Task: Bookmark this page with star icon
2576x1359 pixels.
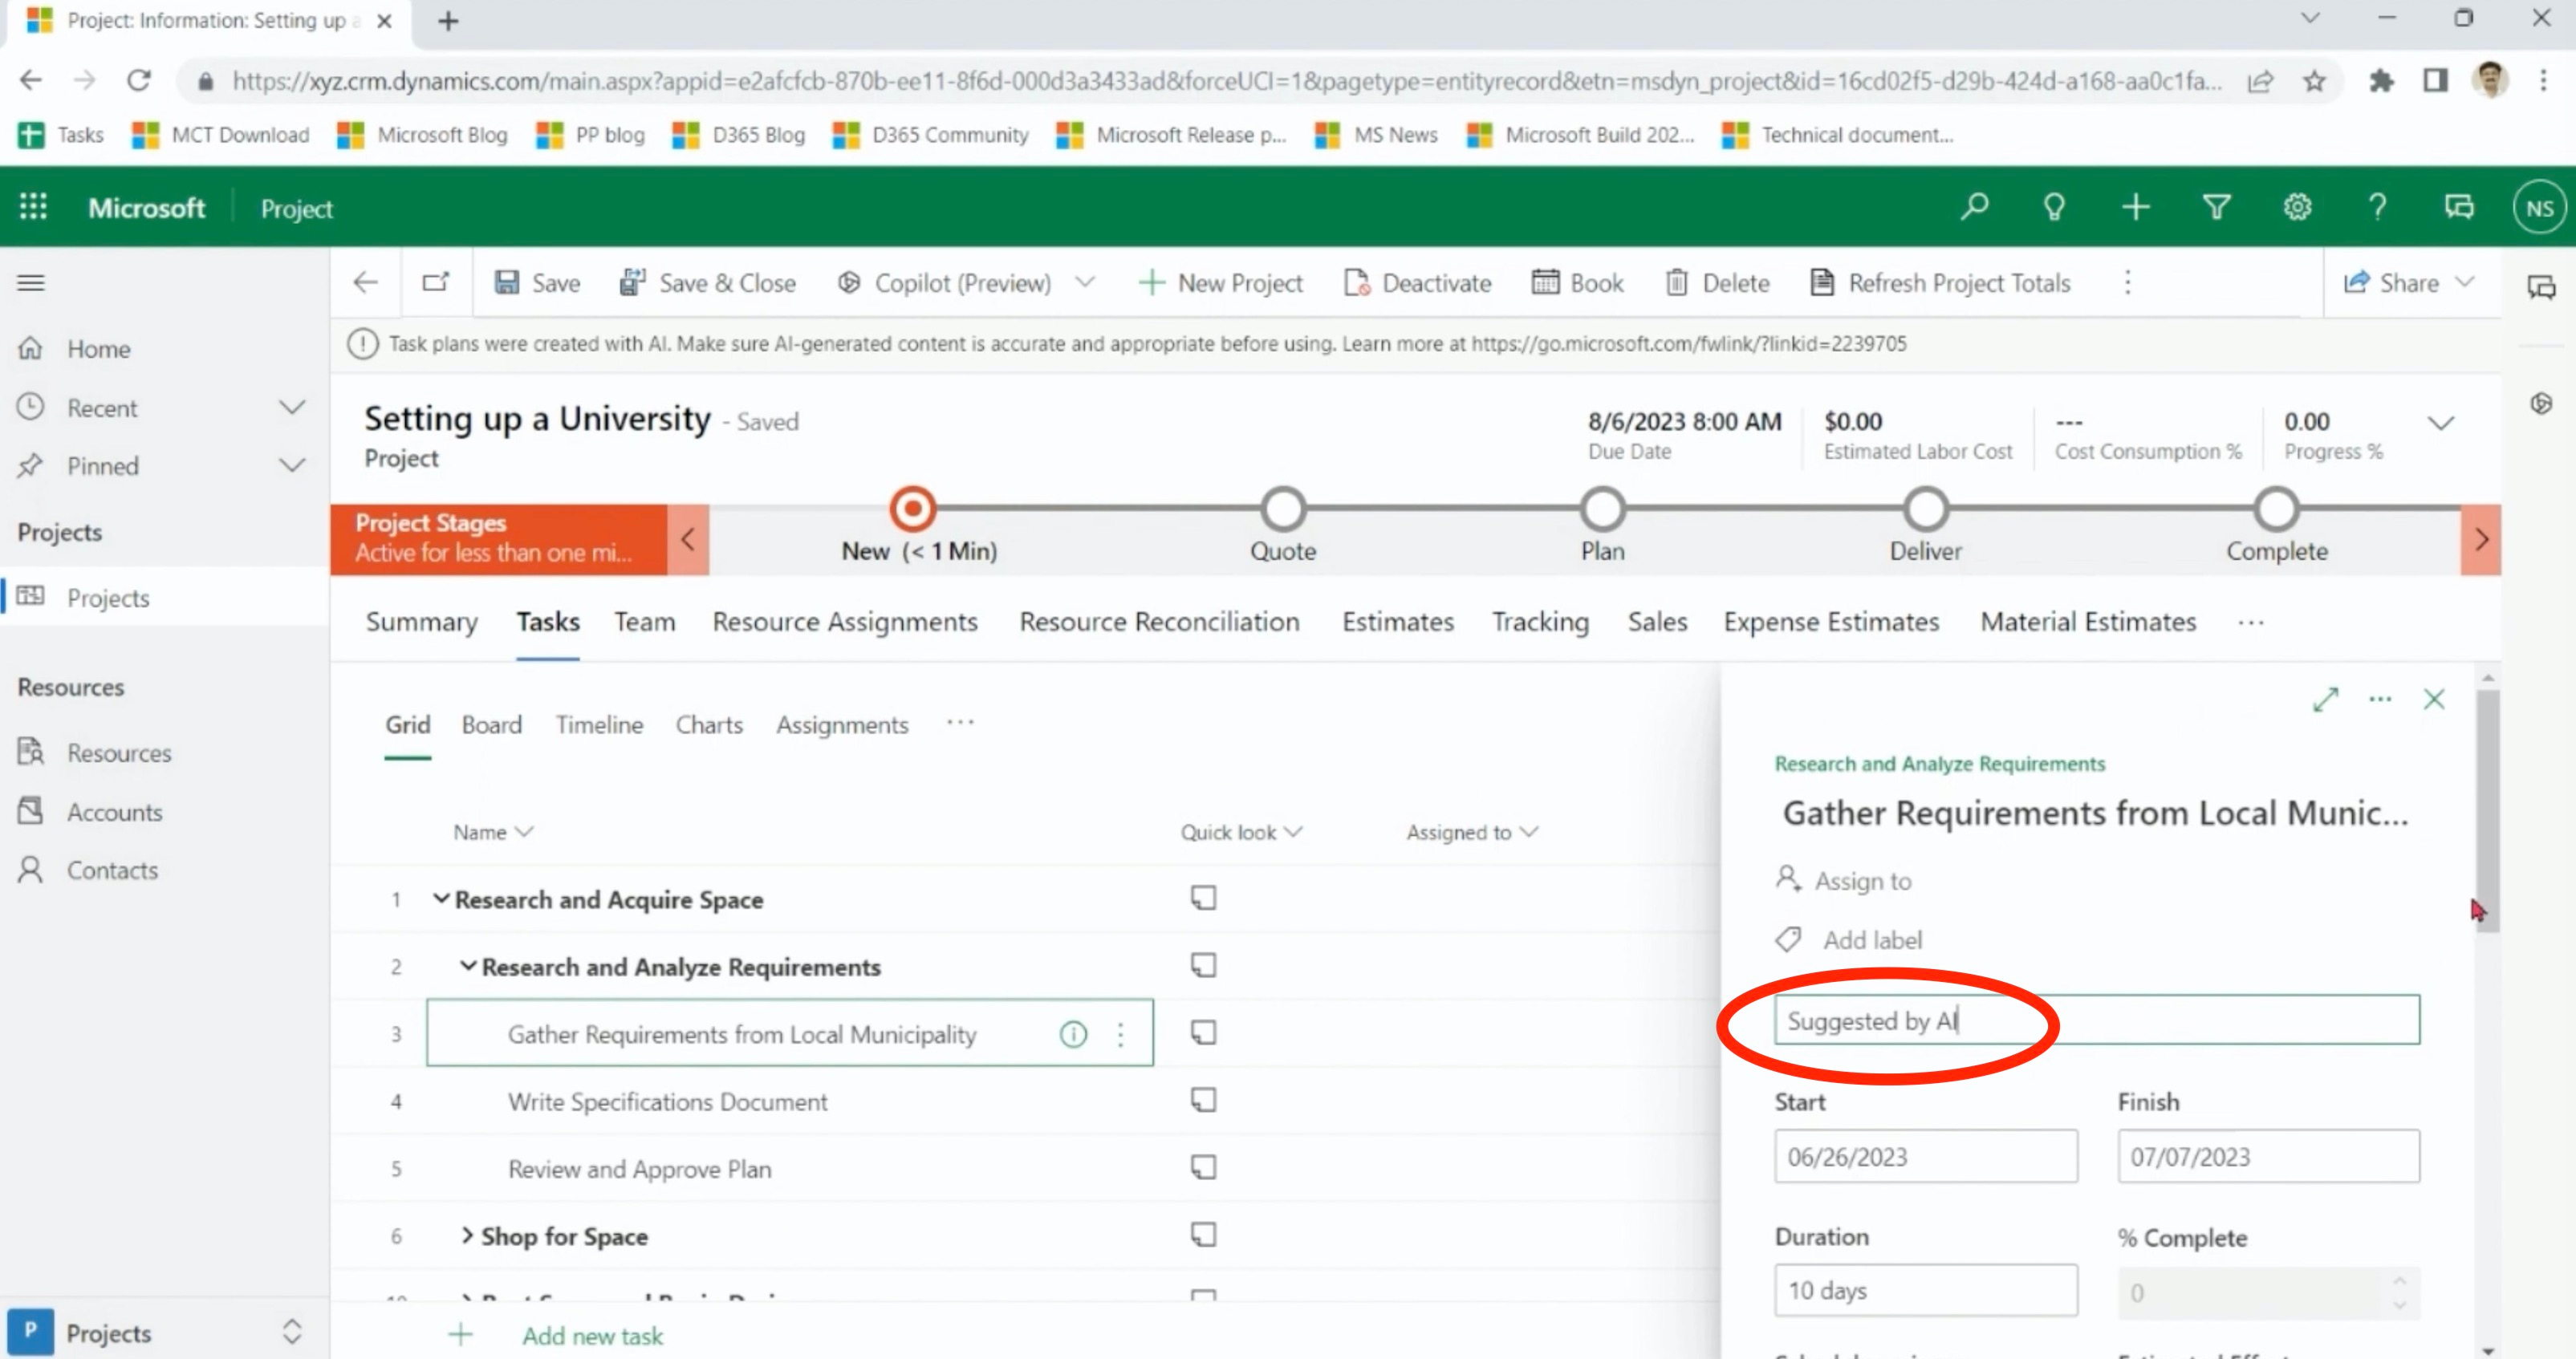Action: tap(2314, 81)
